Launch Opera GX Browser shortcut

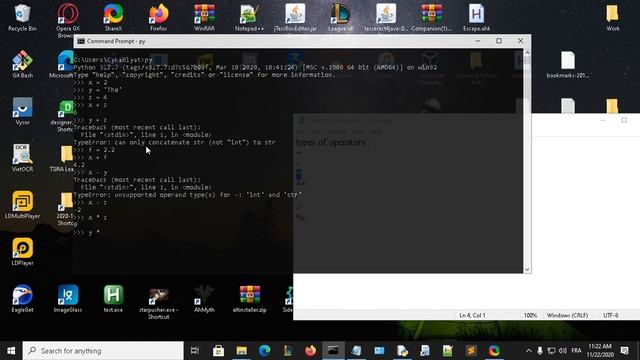tap(68, 20)
